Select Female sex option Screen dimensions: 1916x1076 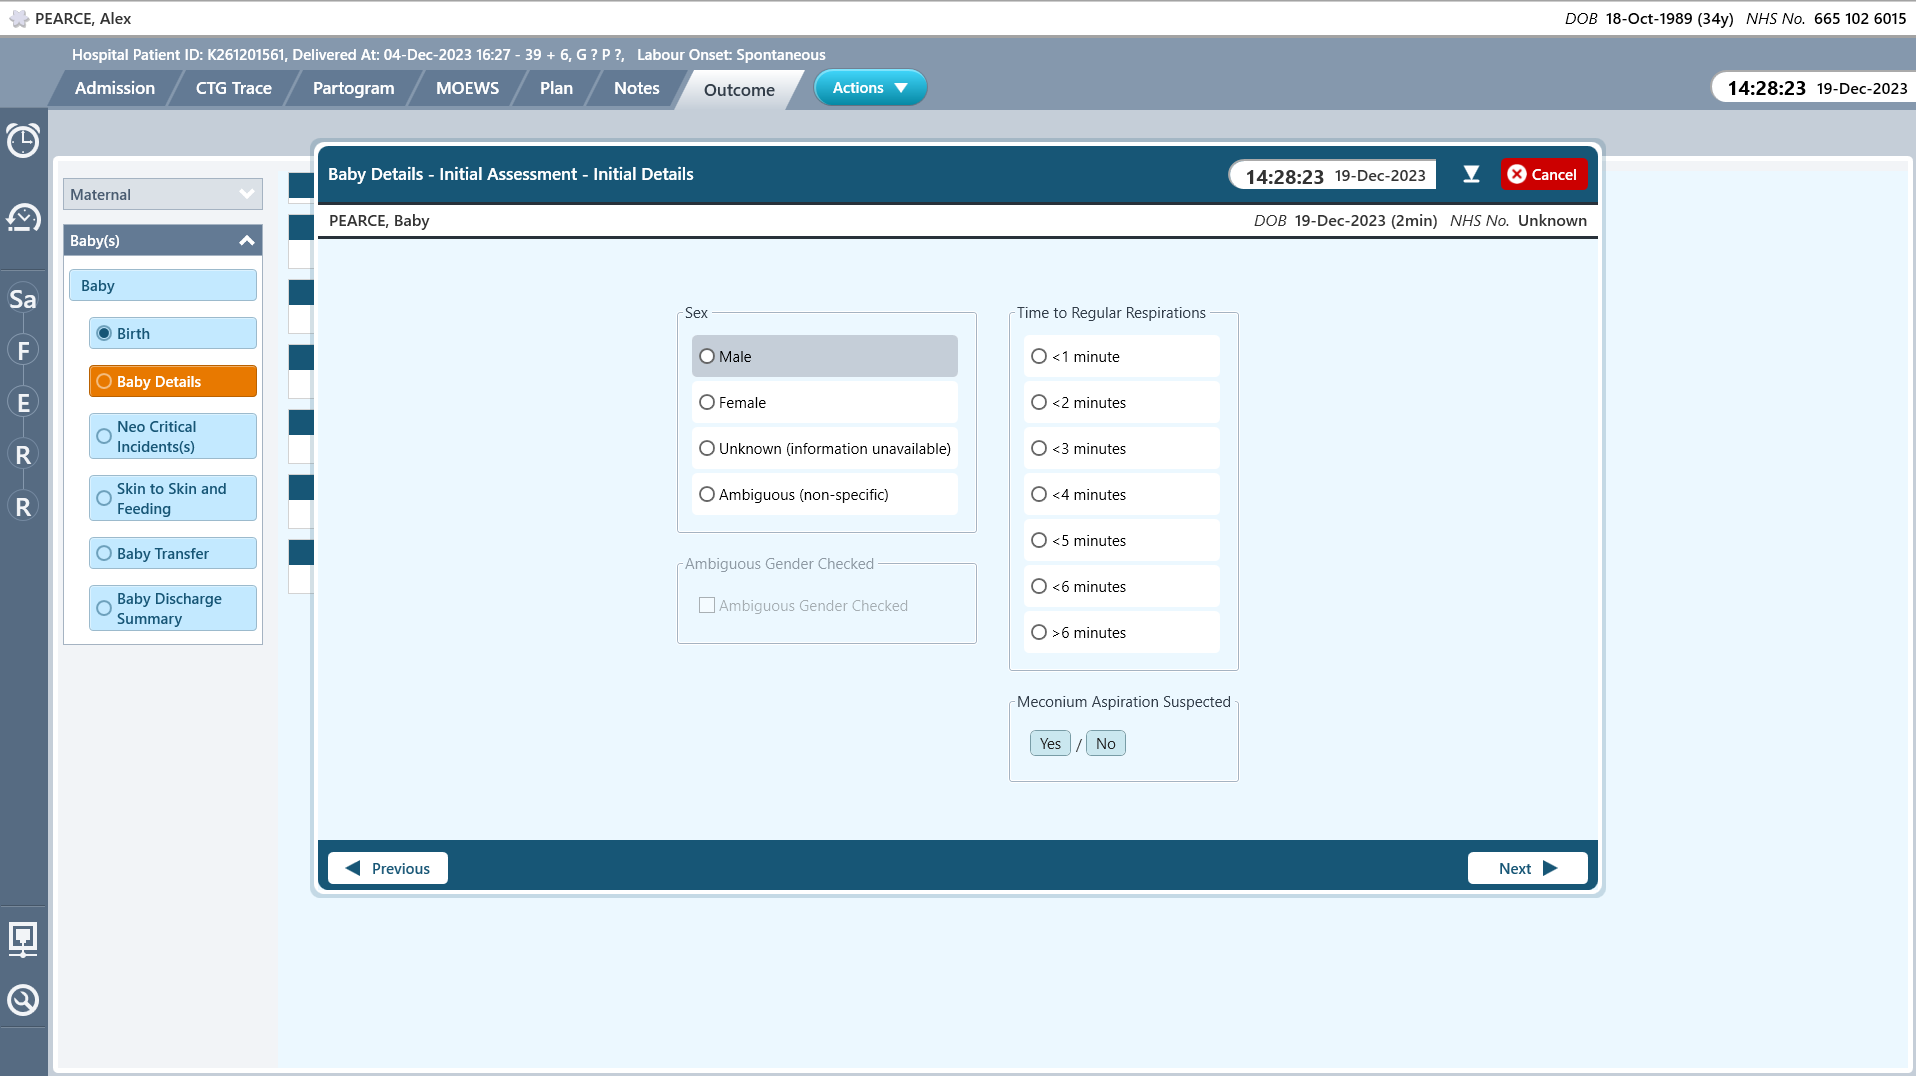tap(824, 402)
